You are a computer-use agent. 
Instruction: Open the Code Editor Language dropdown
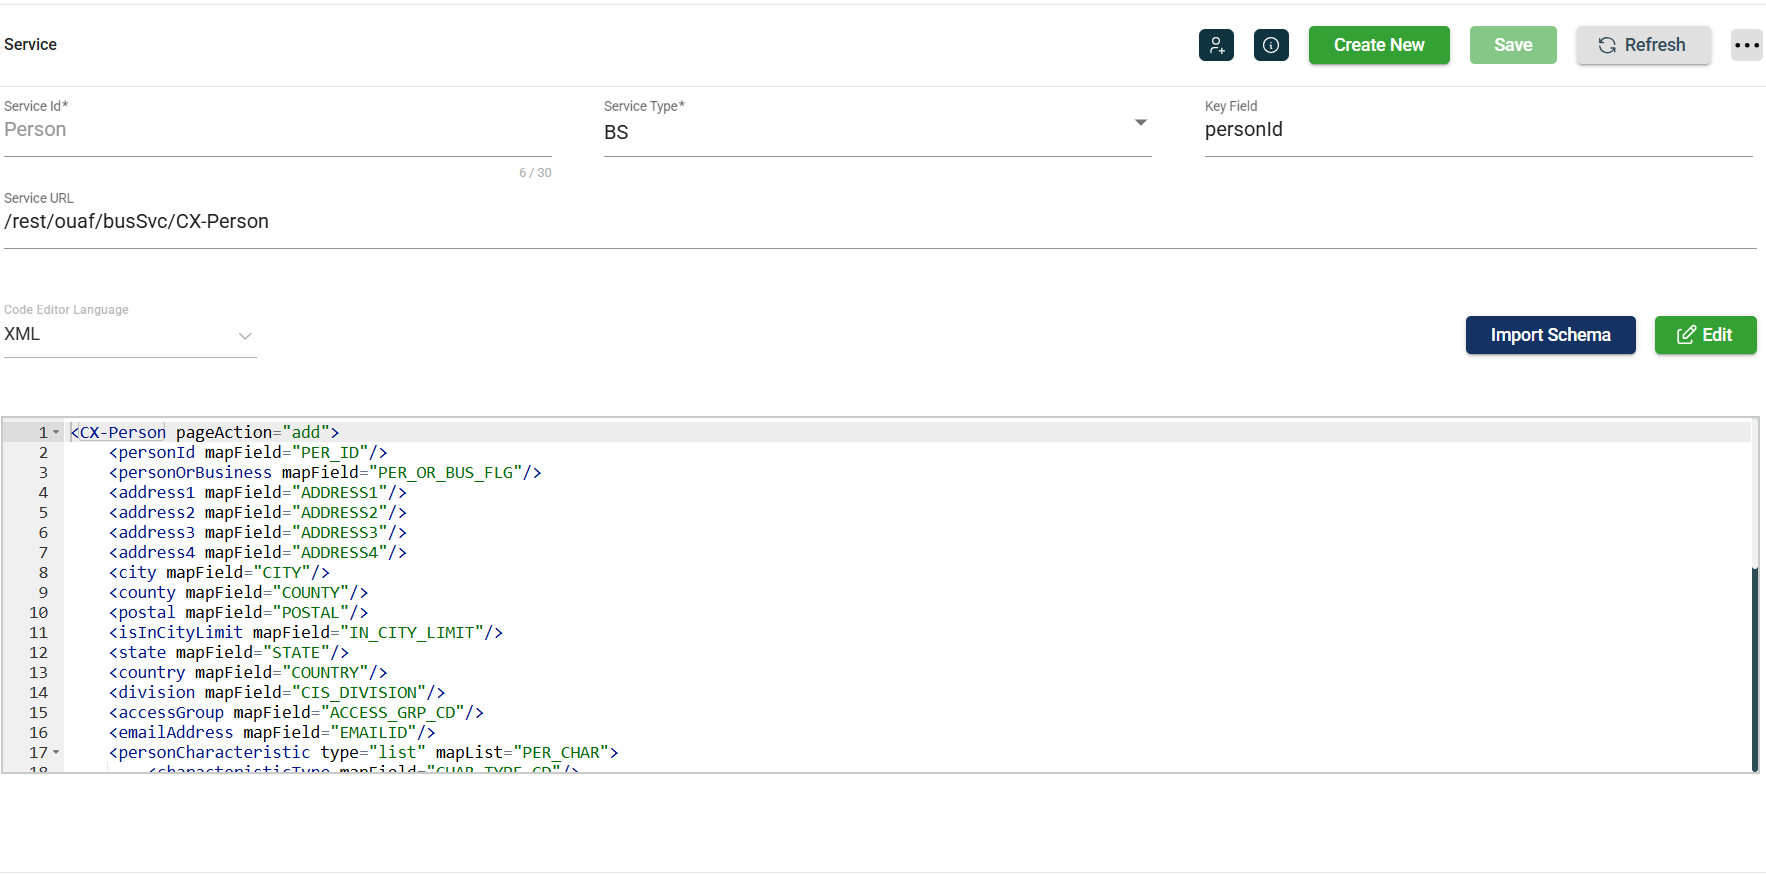point(244,335)
